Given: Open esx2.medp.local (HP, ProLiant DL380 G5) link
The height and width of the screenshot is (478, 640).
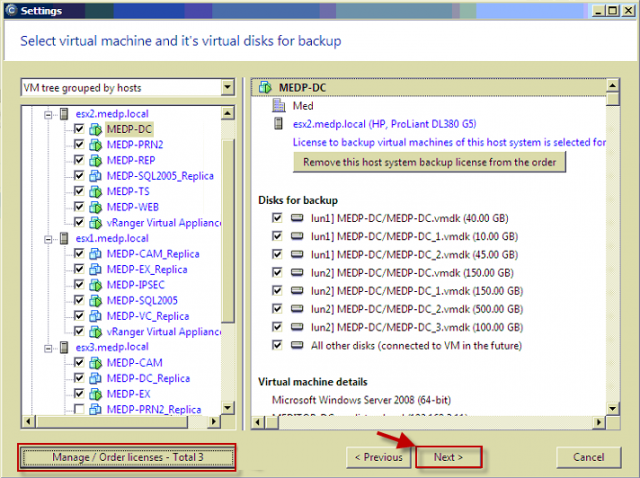Looking at the screenshot, I should click(384, 124).
